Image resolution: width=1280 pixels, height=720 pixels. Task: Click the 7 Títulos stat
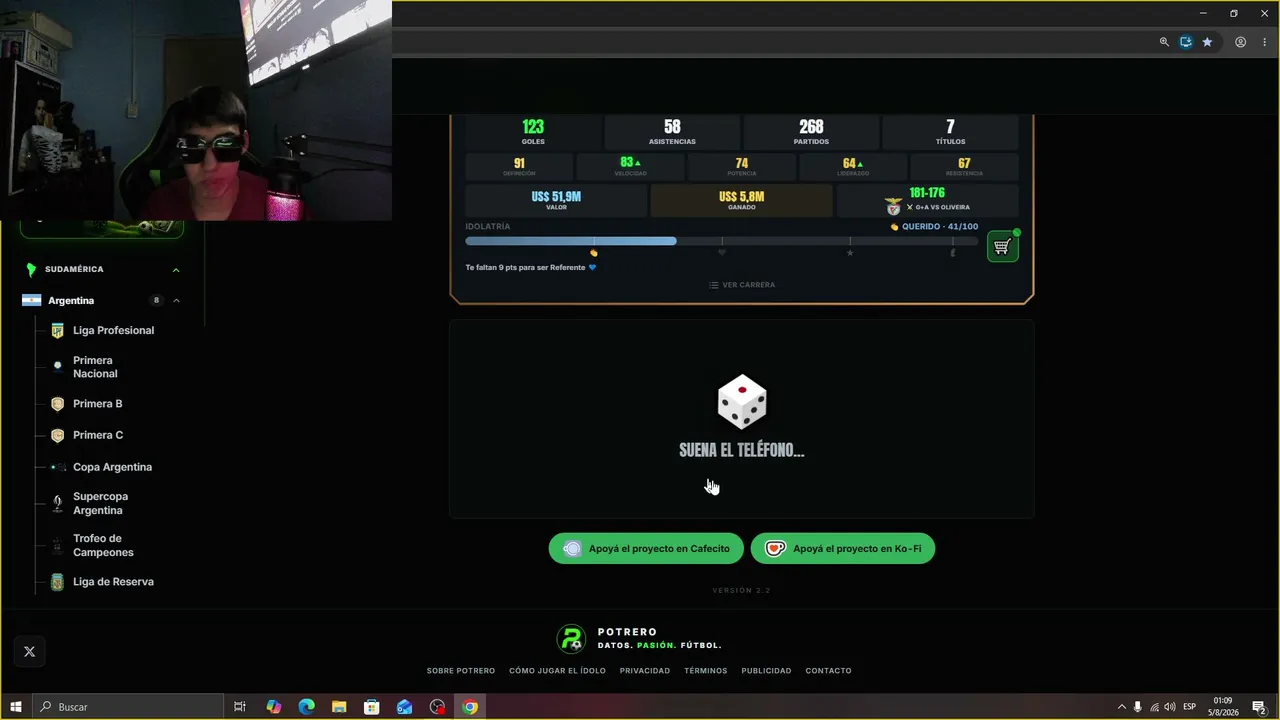point(950,132)
